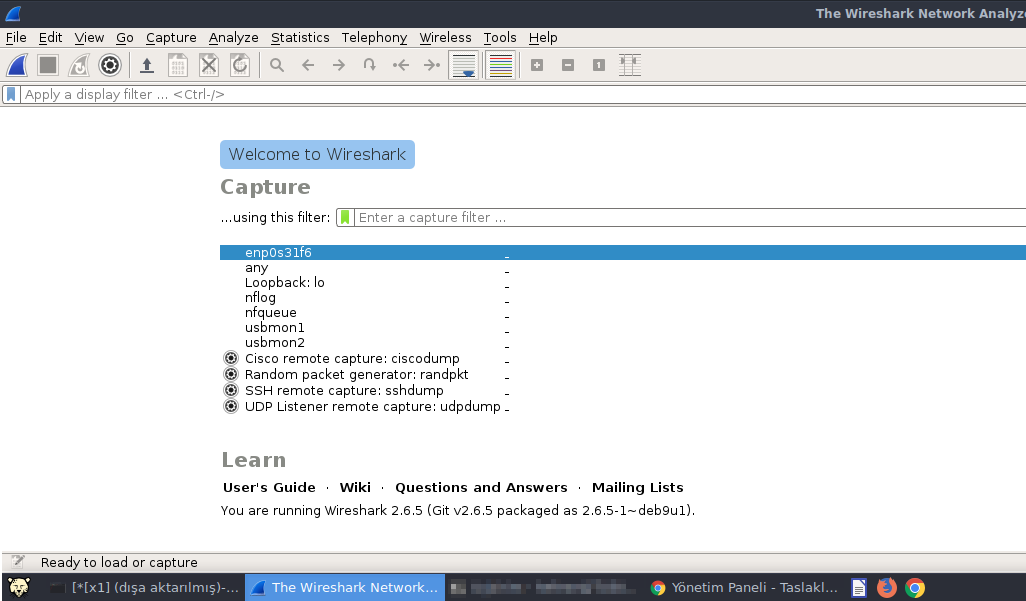The image size is (1026, 601).
Task: Switch to Yönetim Paneli Chrome taskbar window
Action: tap(744, 588)
